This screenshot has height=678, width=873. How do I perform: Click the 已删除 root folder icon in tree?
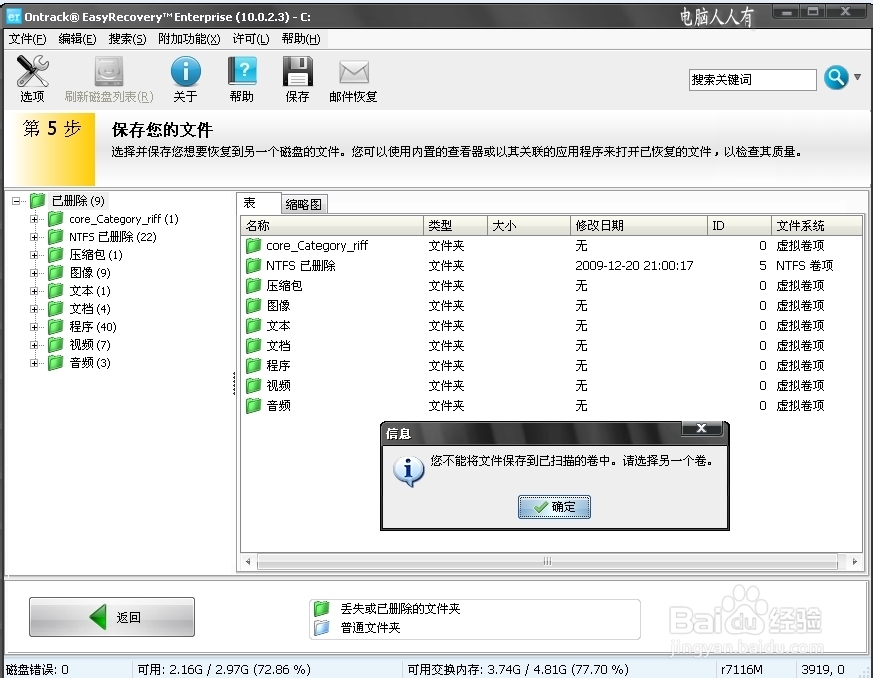(x=37, y=200)
